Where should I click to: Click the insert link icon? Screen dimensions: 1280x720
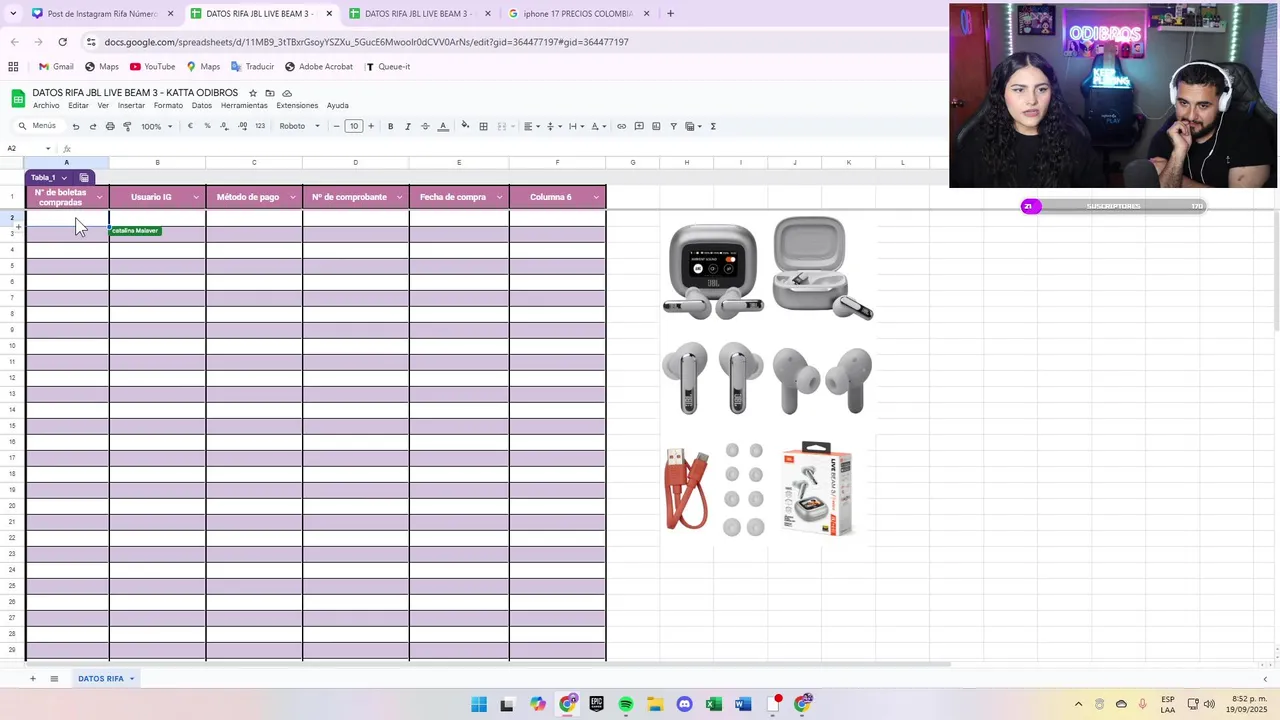tap(621, 126)
